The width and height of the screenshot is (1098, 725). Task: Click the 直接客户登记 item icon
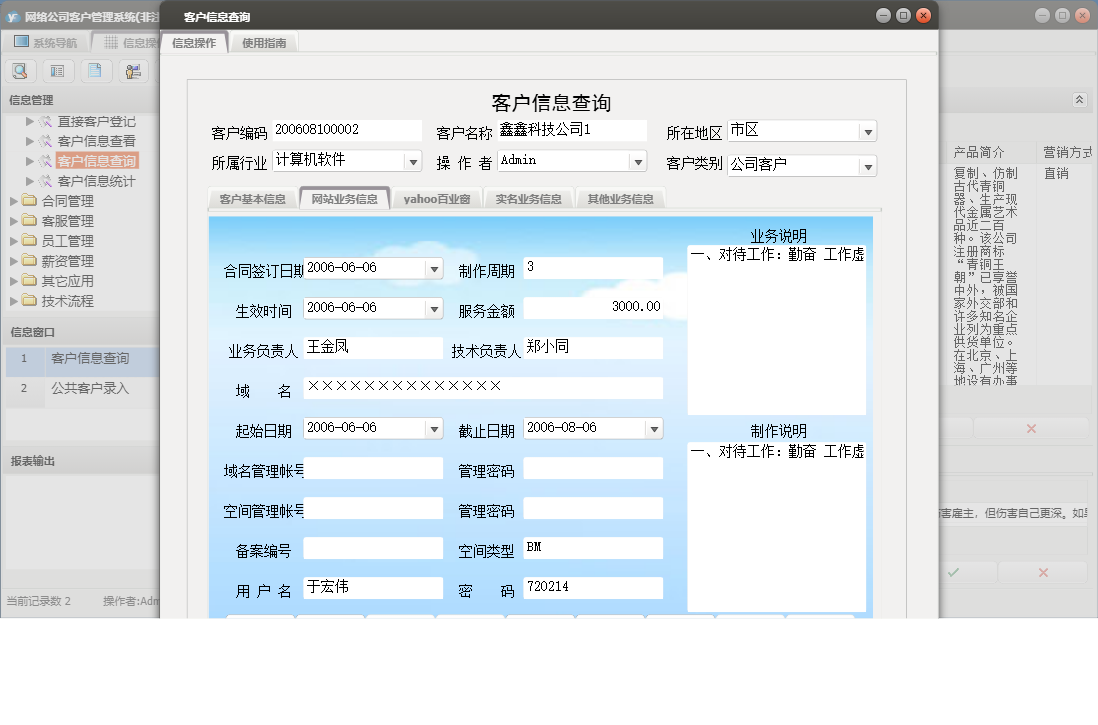point(44,122)
